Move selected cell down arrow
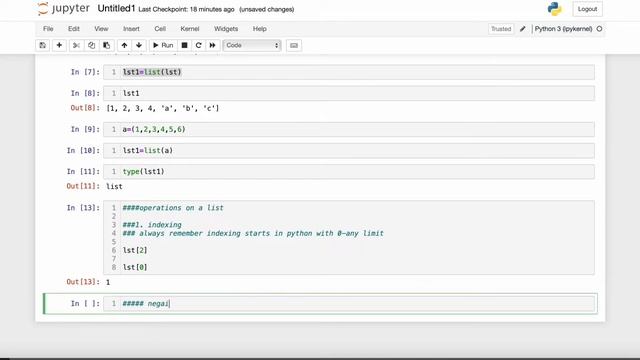Image resolution: width=640 pixels, height=360 pixels. (139, 45)
